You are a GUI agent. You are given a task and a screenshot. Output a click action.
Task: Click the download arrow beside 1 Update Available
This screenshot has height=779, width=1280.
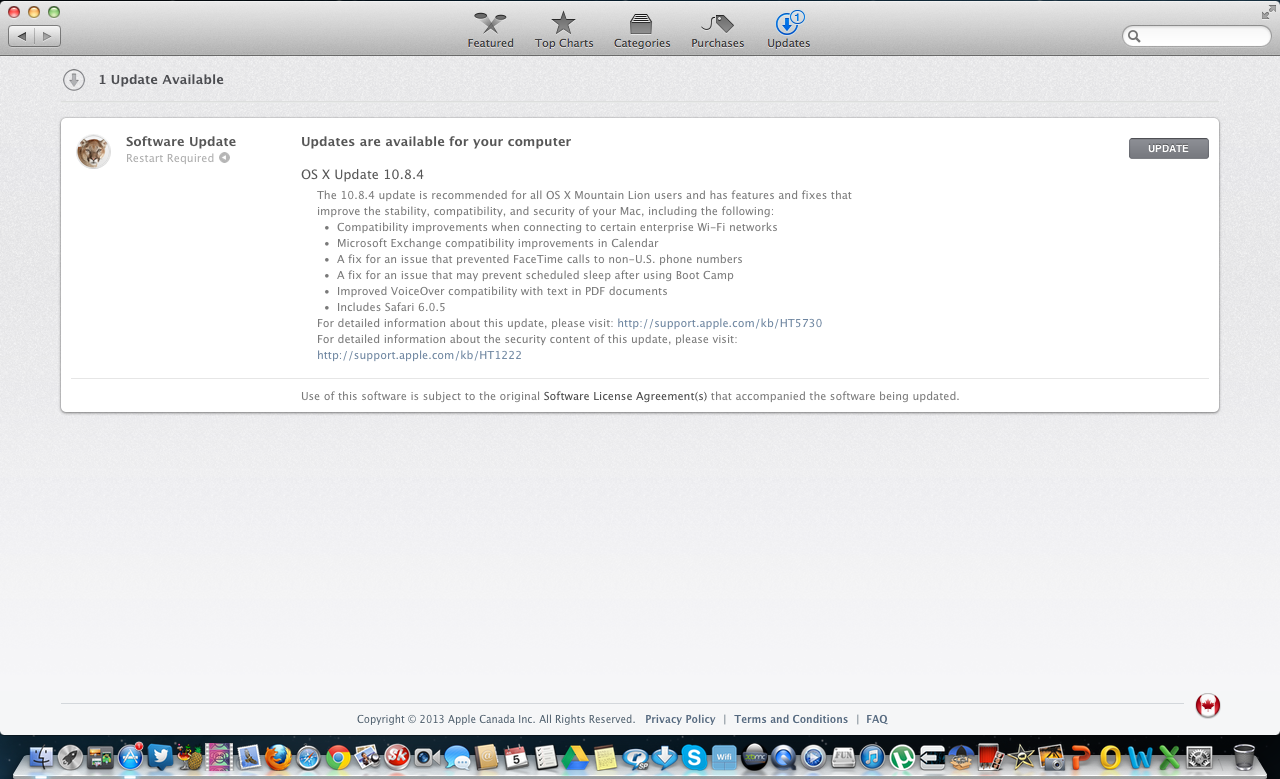coord(74,80)
